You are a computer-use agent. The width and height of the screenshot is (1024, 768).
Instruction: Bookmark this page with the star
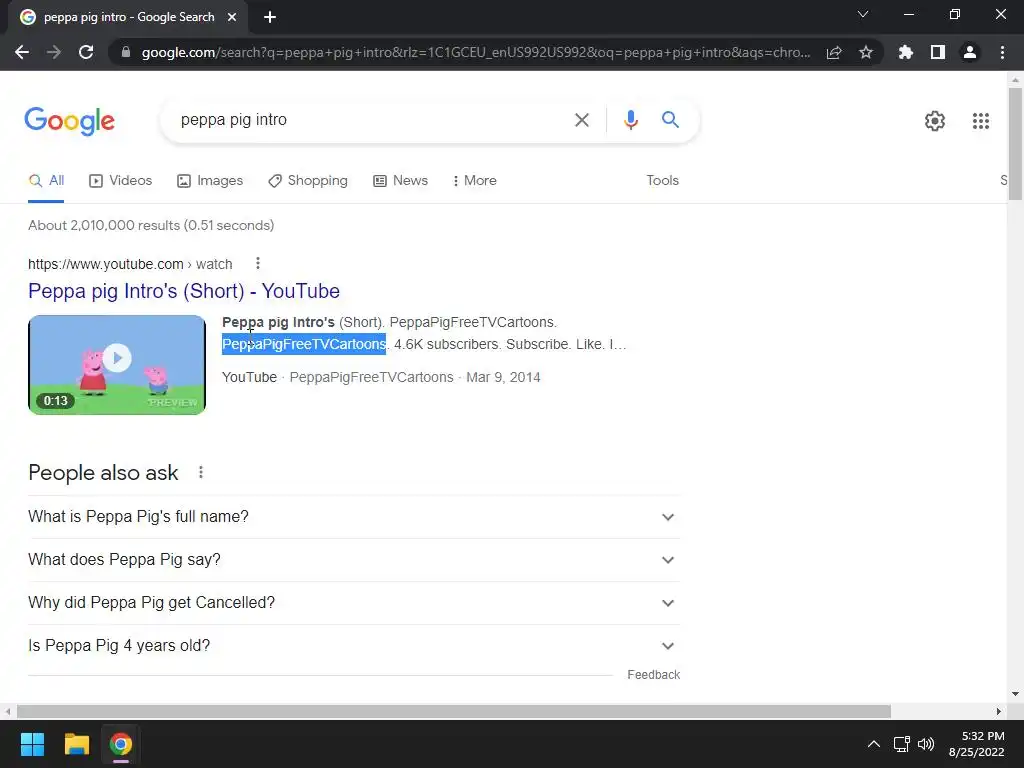(x=866, y=52)
